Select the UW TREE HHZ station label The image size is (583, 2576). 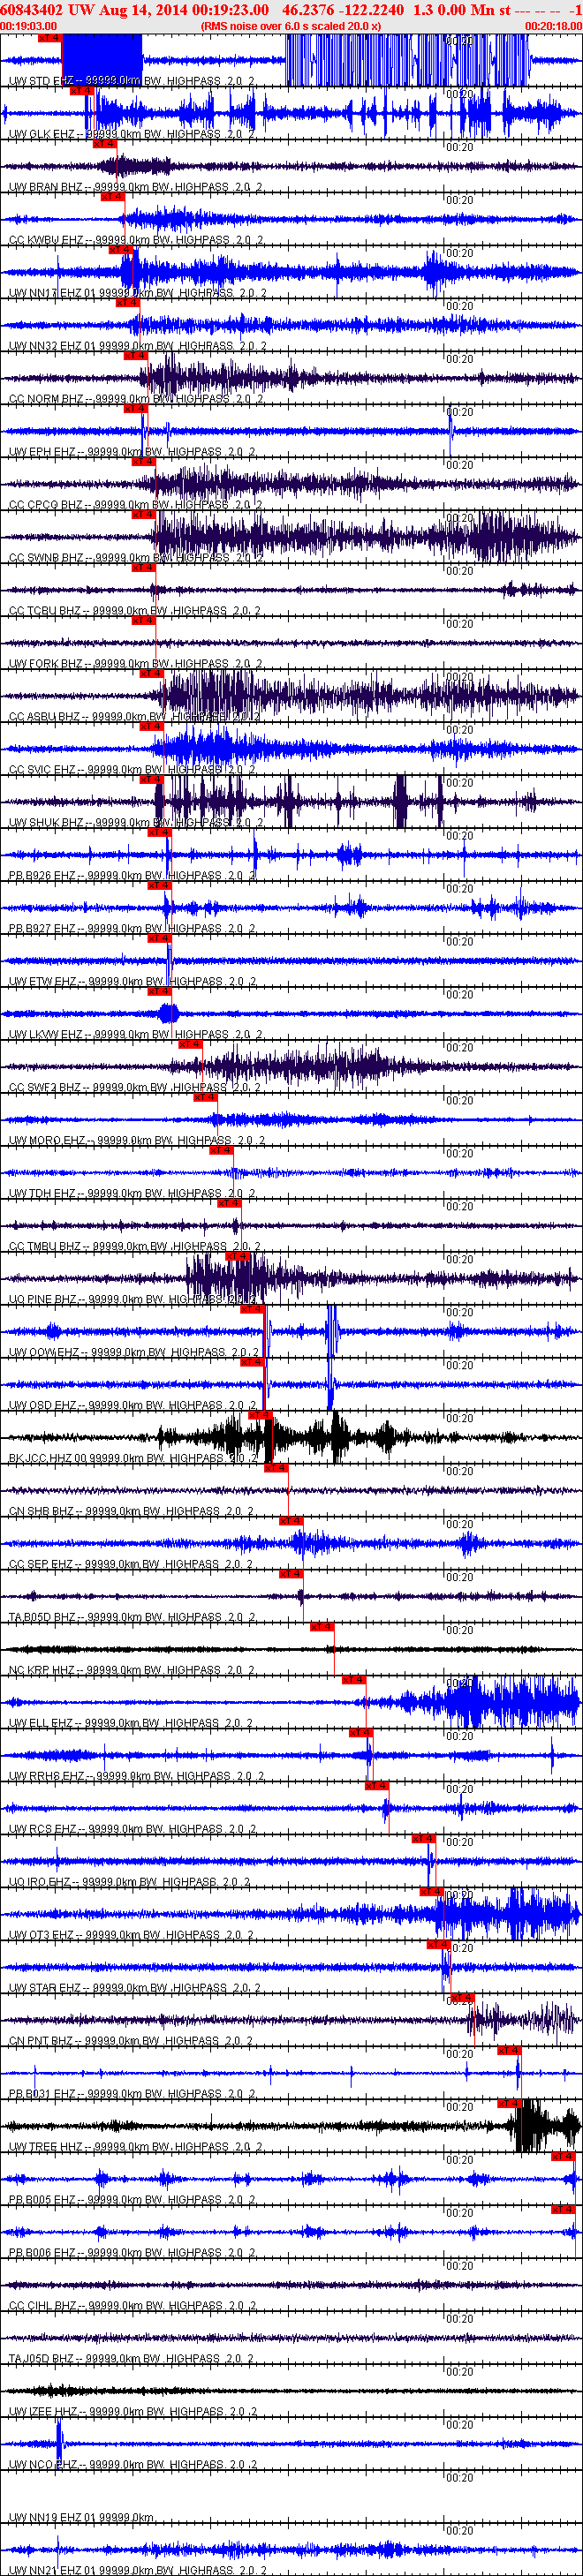134,2148
